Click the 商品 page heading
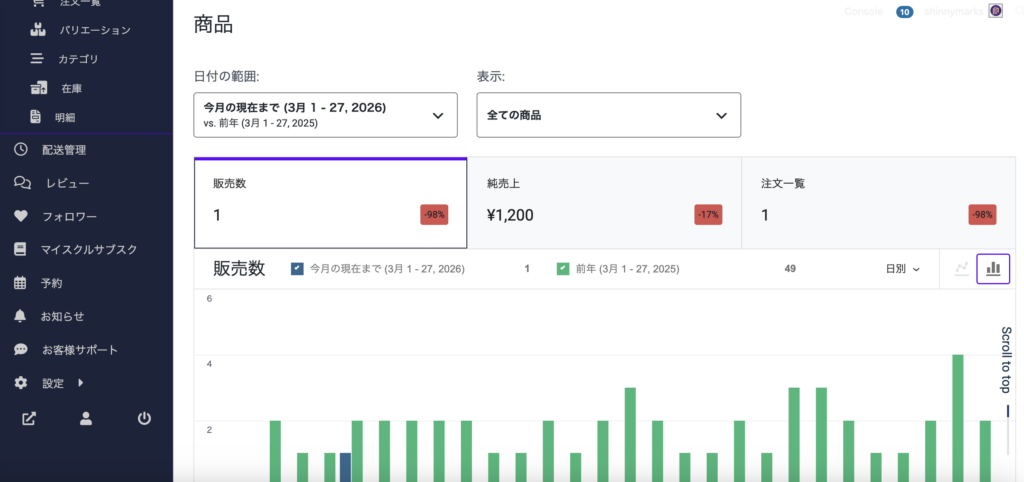 click(x=214, y=25)
